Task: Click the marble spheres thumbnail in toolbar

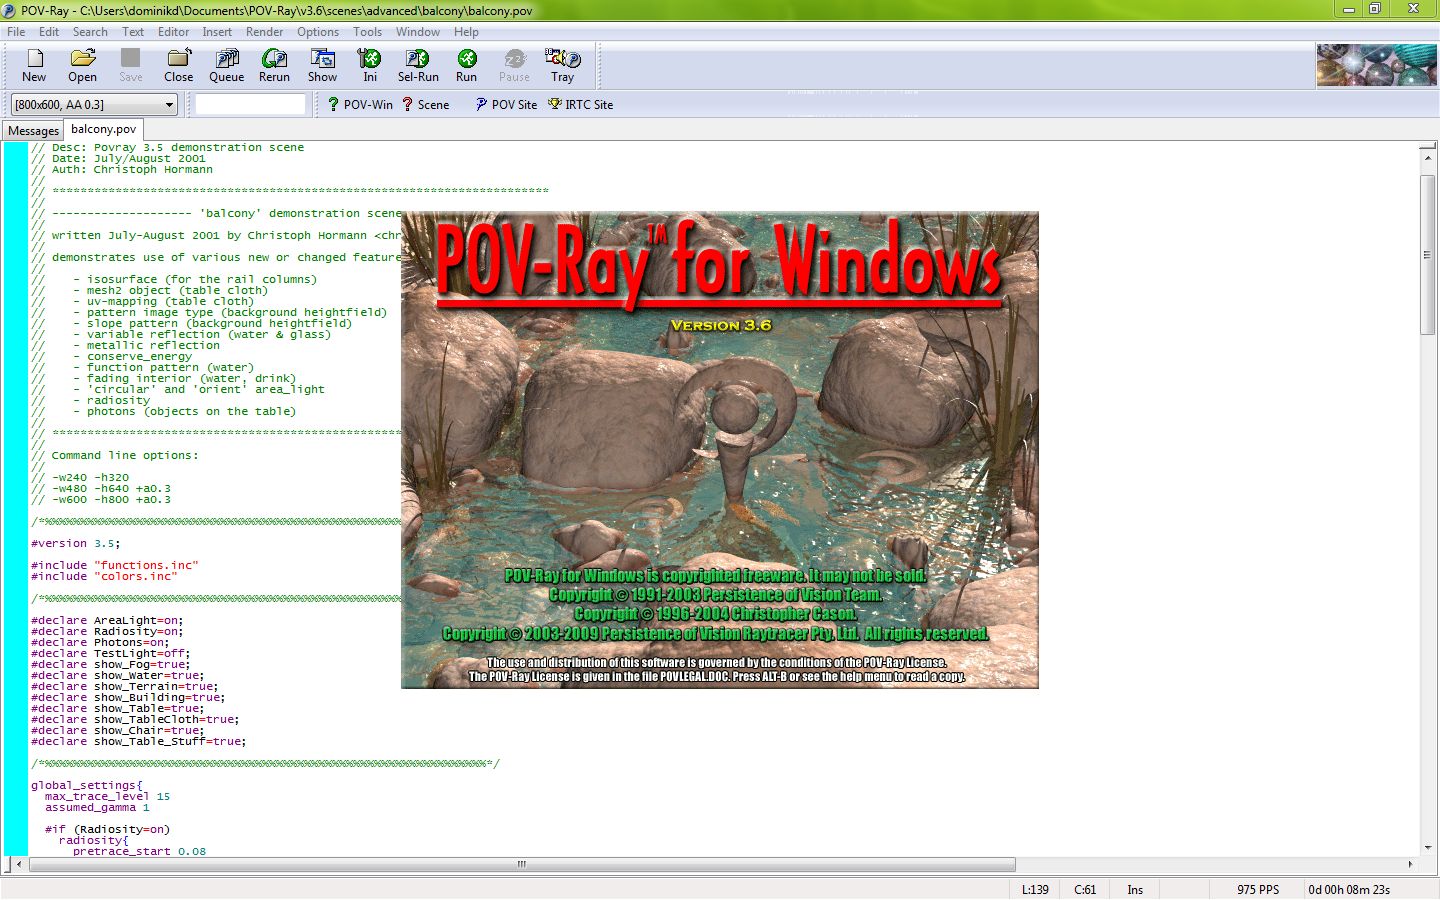Action: [1376, 65]
